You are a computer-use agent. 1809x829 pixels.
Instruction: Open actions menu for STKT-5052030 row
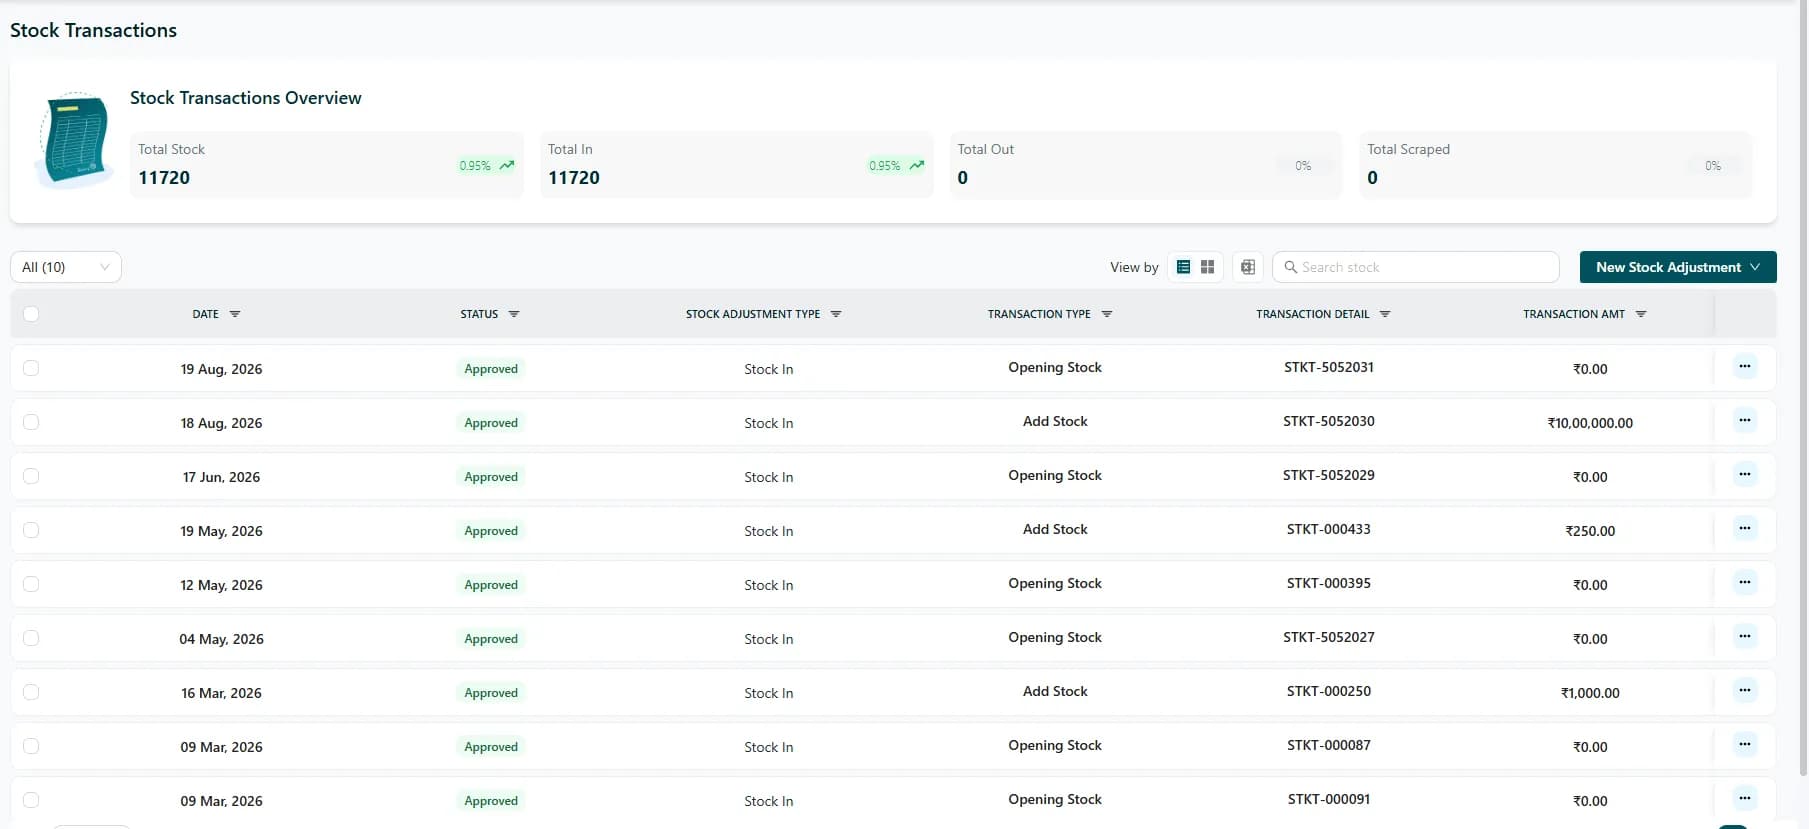click(1744, 421)
